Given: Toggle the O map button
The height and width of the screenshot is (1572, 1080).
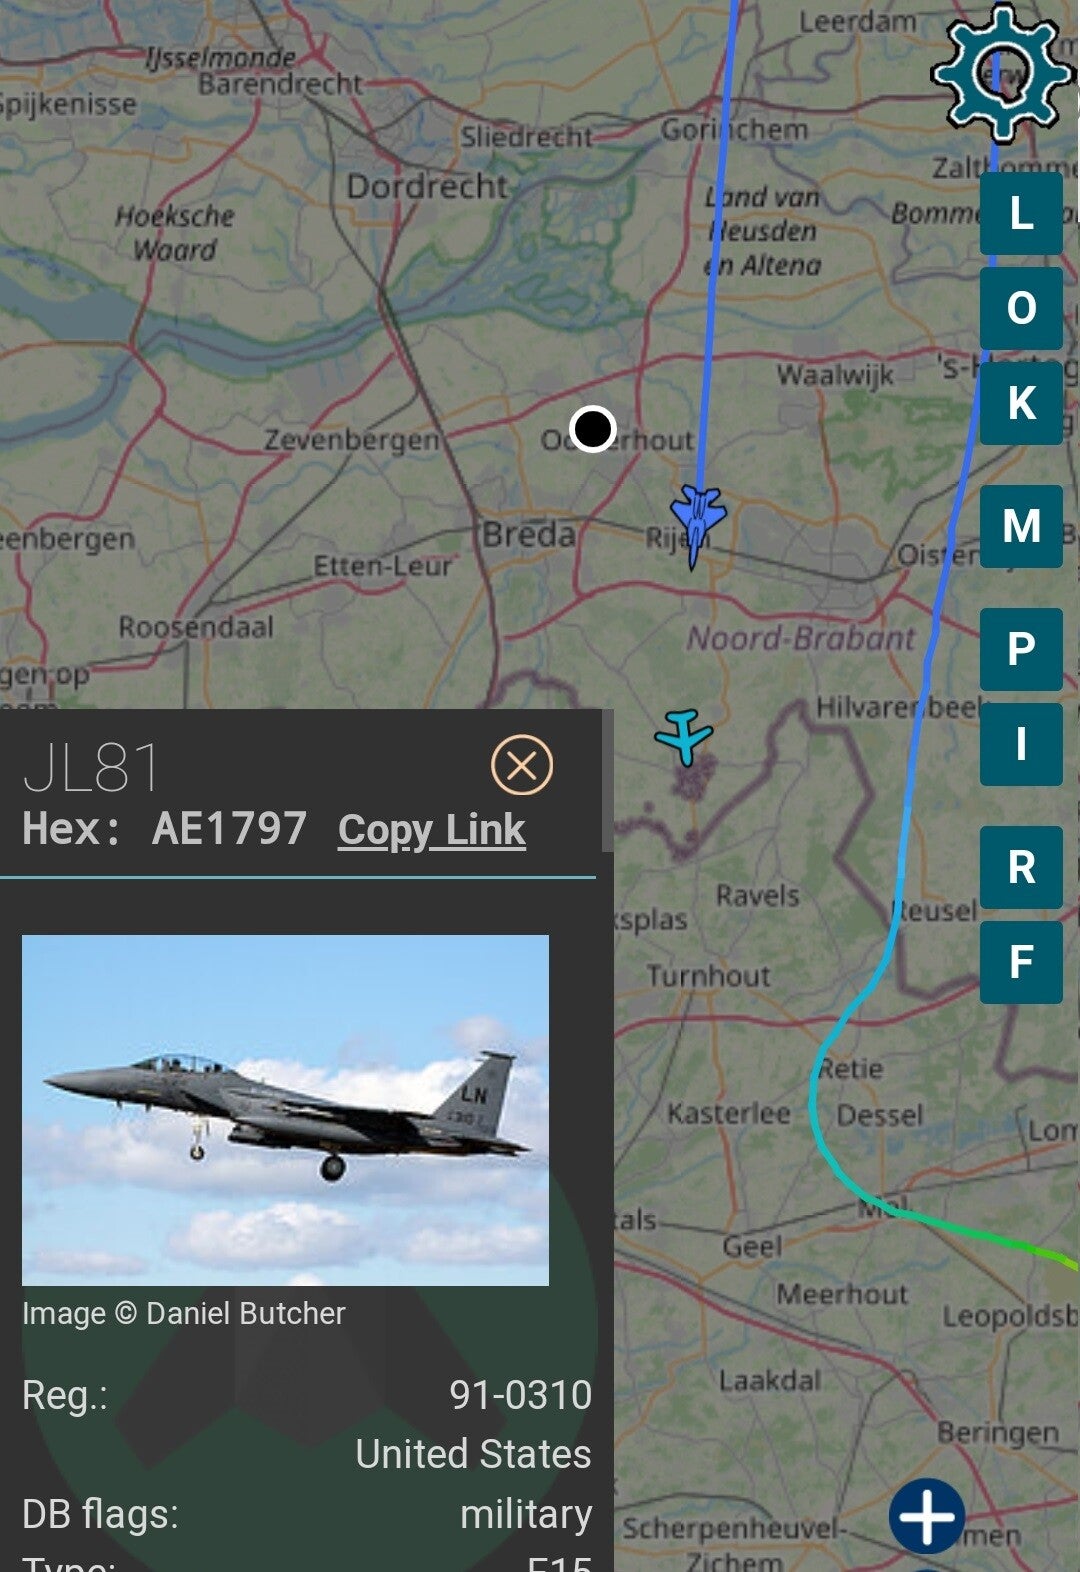Looking at the screenshot, I should tap(1021, 308).
